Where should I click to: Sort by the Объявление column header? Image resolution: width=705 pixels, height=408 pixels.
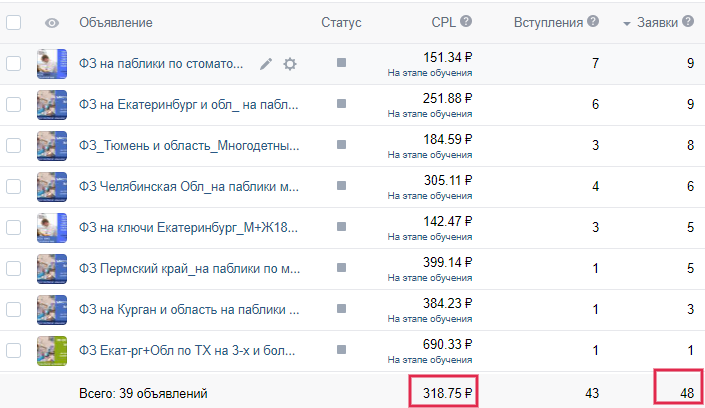(116, 22)
